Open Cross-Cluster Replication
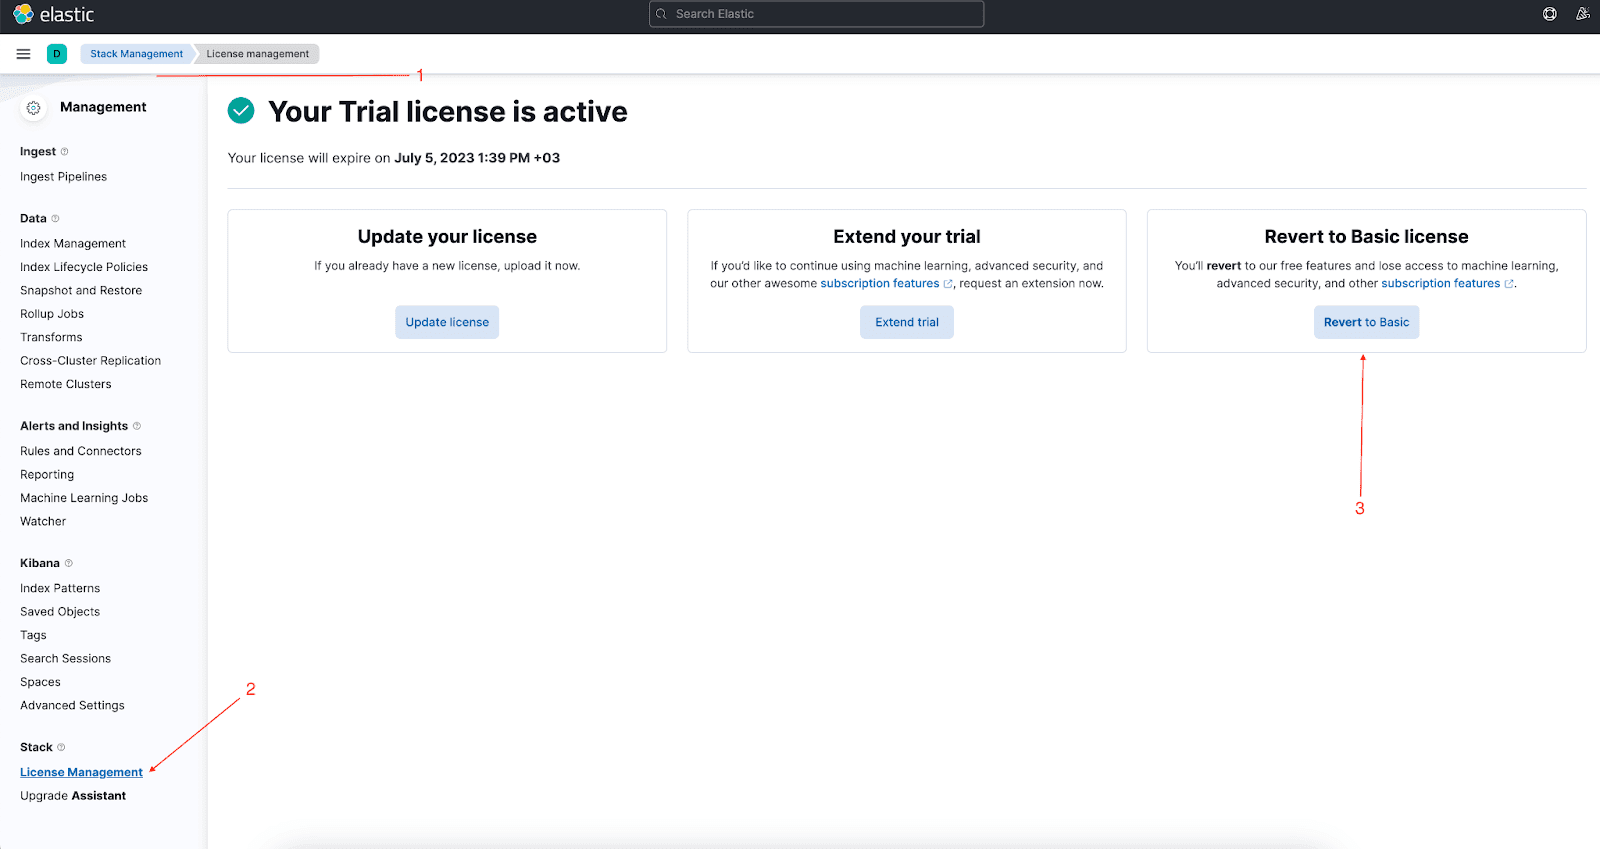The height and width of the screenshot is (849, 1600). (90, 361)
